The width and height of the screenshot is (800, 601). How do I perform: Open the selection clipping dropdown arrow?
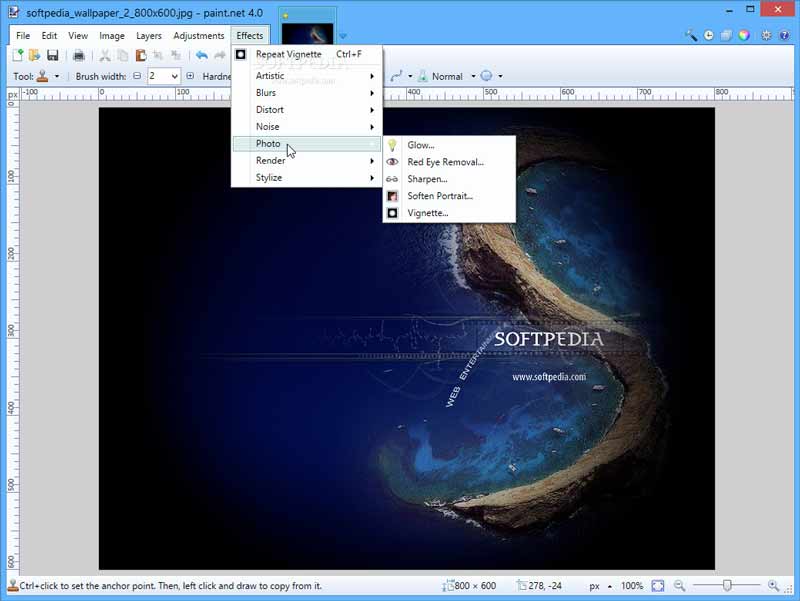501,77
